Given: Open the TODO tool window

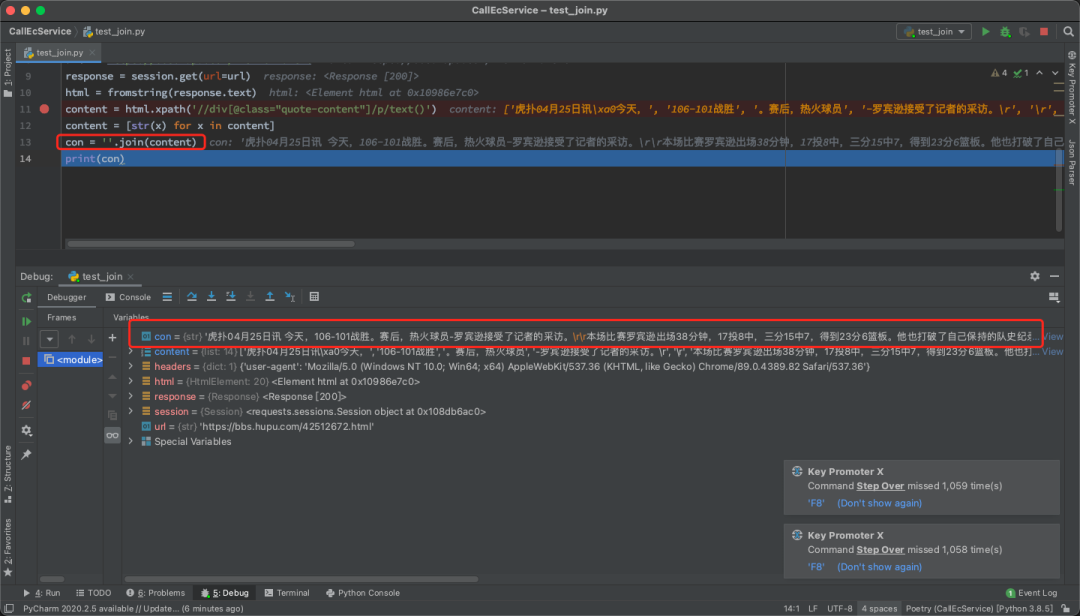Looking at the screenshot, I should tap(94, 593).
